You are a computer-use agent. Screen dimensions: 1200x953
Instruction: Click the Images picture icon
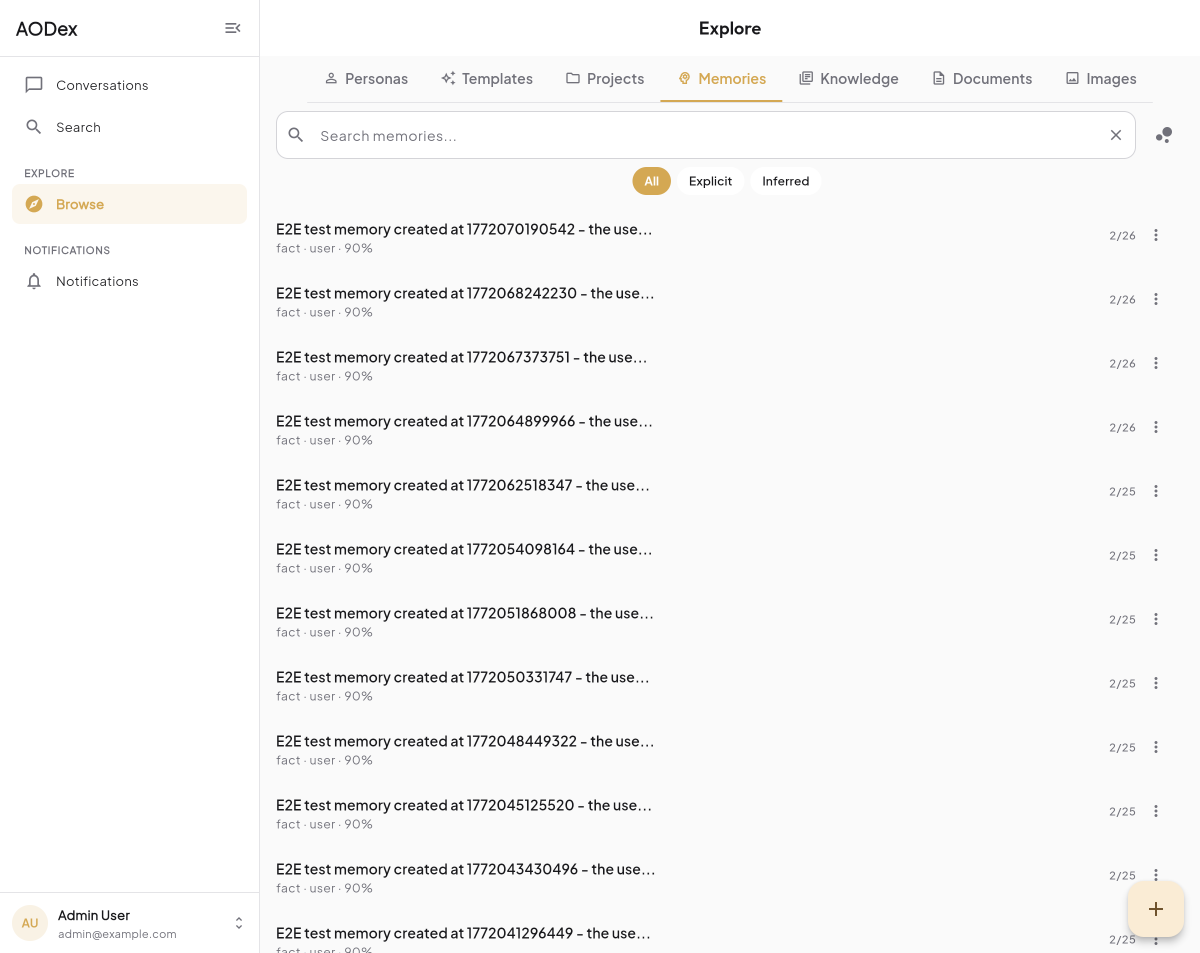pos(1071,78)
